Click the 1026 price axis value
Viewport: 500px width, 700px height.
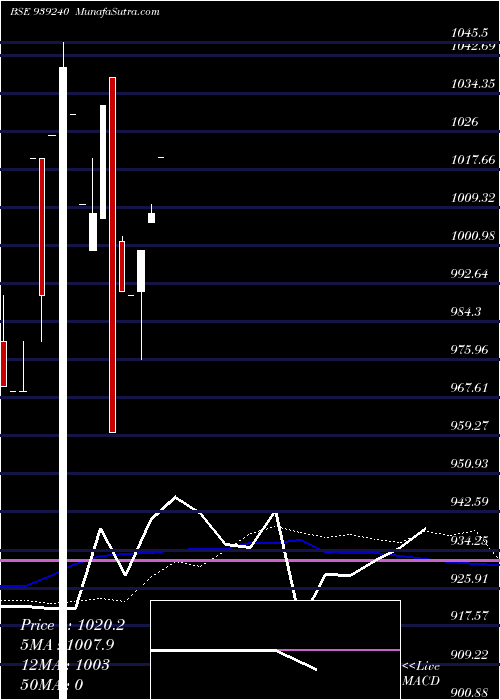click(x=464, y=121)
